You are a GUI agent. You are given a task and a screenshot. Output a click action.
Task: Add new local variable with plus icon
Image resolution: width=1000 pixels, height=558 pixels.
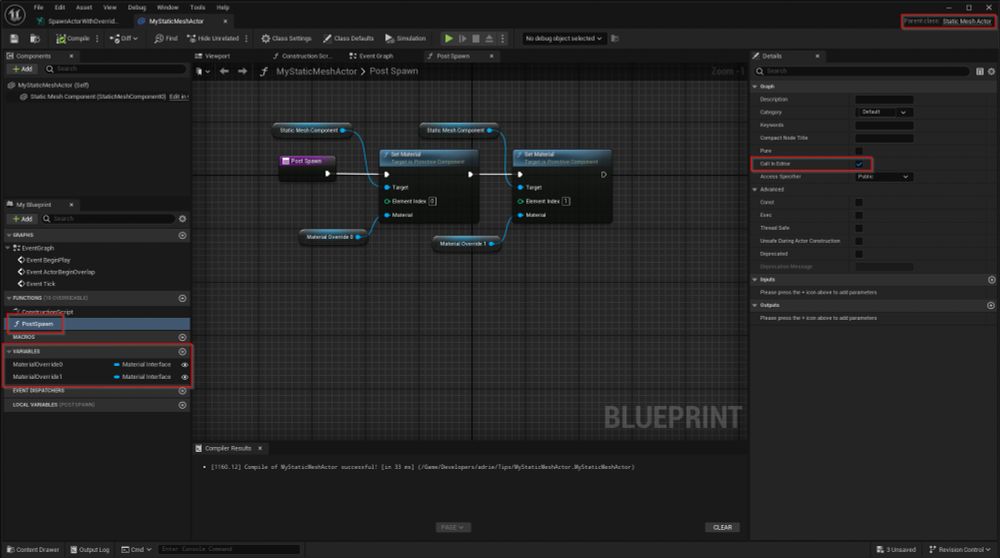pos(182,405)
